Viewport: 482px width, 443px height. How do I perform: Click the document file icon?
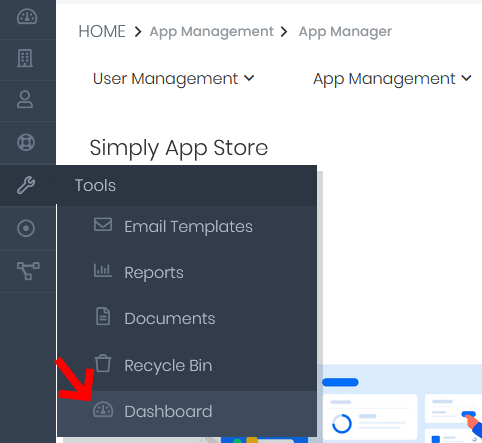[x=103, y=316]
